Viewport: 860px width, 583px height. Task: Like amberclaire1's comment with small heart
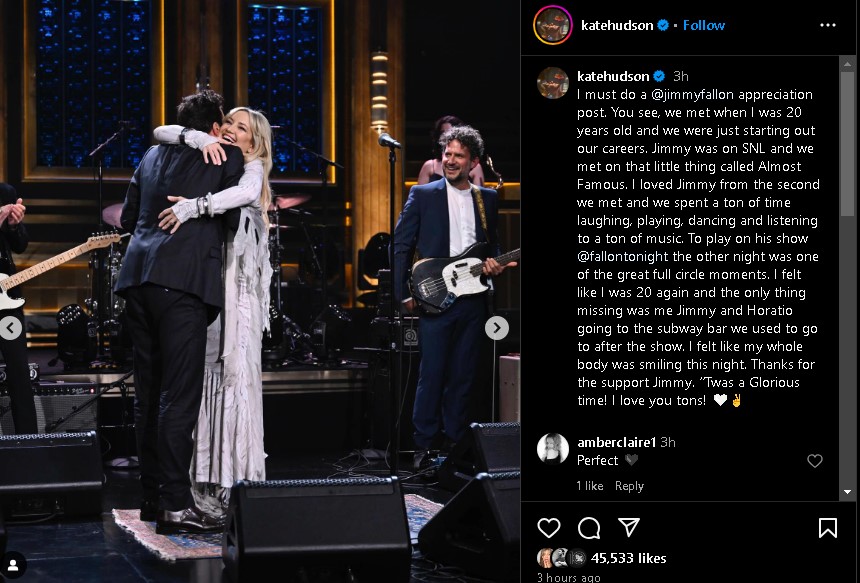pyautogui.click(x=814, y=461)
